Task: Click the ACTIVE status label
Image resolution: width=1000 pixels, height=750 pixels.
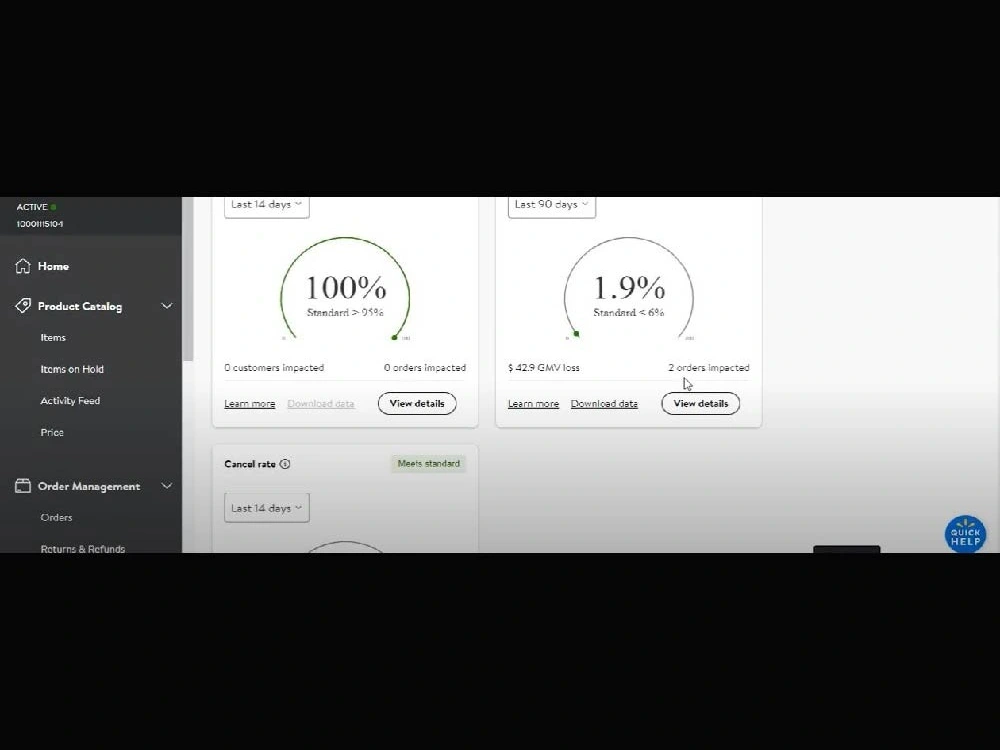Action: (32, 207)
